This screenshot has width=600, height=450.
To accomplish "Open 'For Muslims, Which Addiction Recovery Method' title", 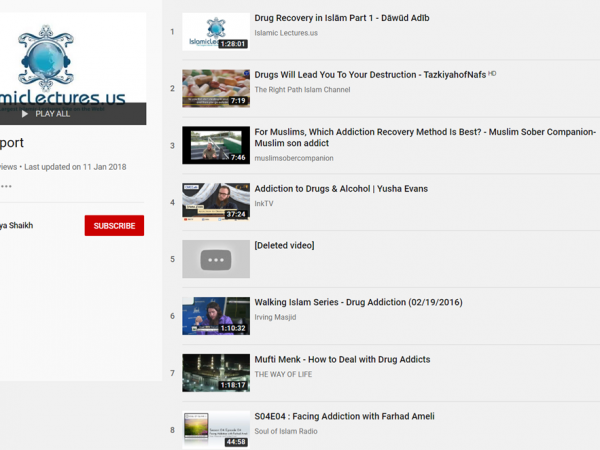I will pos(425,137).
